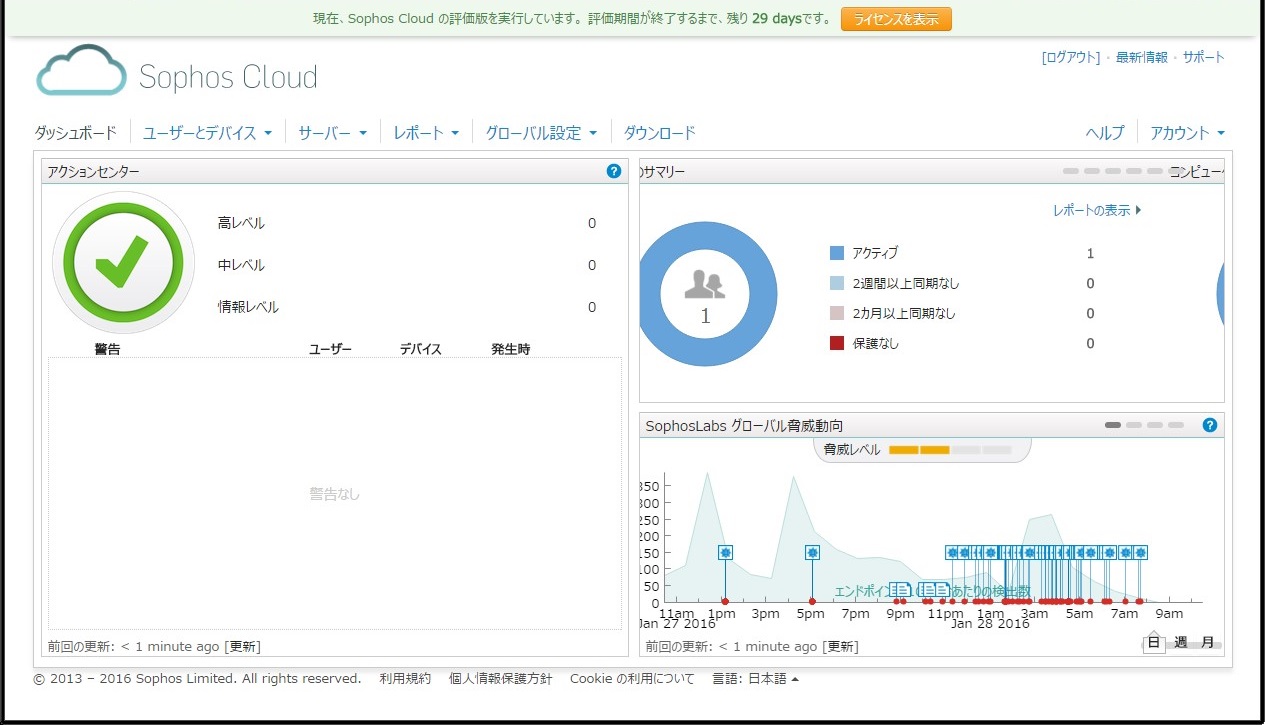The image size is (1265, 725).
Task: Select last pager dot in threat panel
Action: click(1176, 425)
